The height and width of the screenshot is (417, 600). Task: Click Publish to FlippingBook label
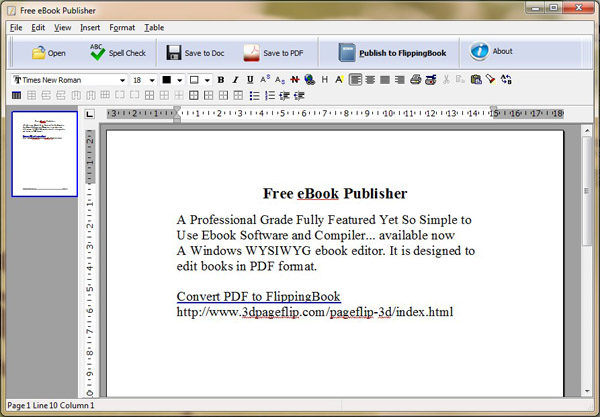[403, 53]
